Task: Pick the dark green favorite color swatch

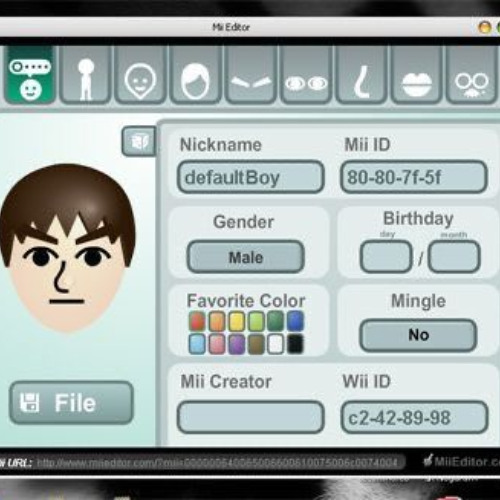Action: 276,321
